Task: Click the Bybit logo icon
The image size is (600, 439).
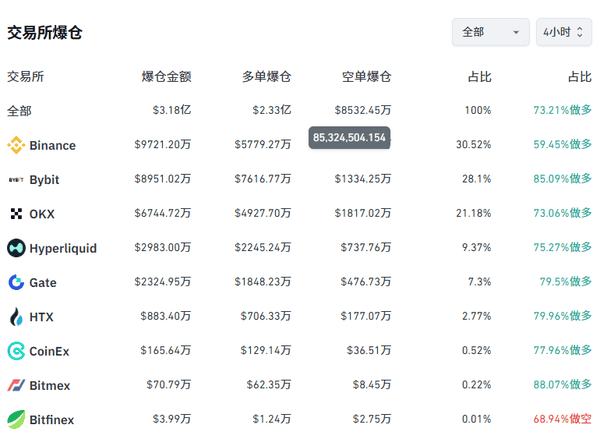Action: 16,180
